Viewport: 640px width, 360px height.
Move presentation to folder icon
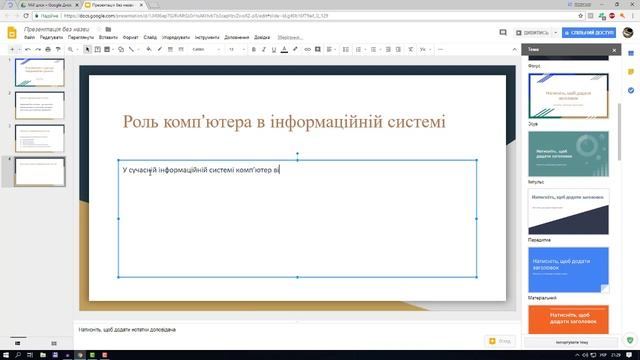tap(108, 29)
